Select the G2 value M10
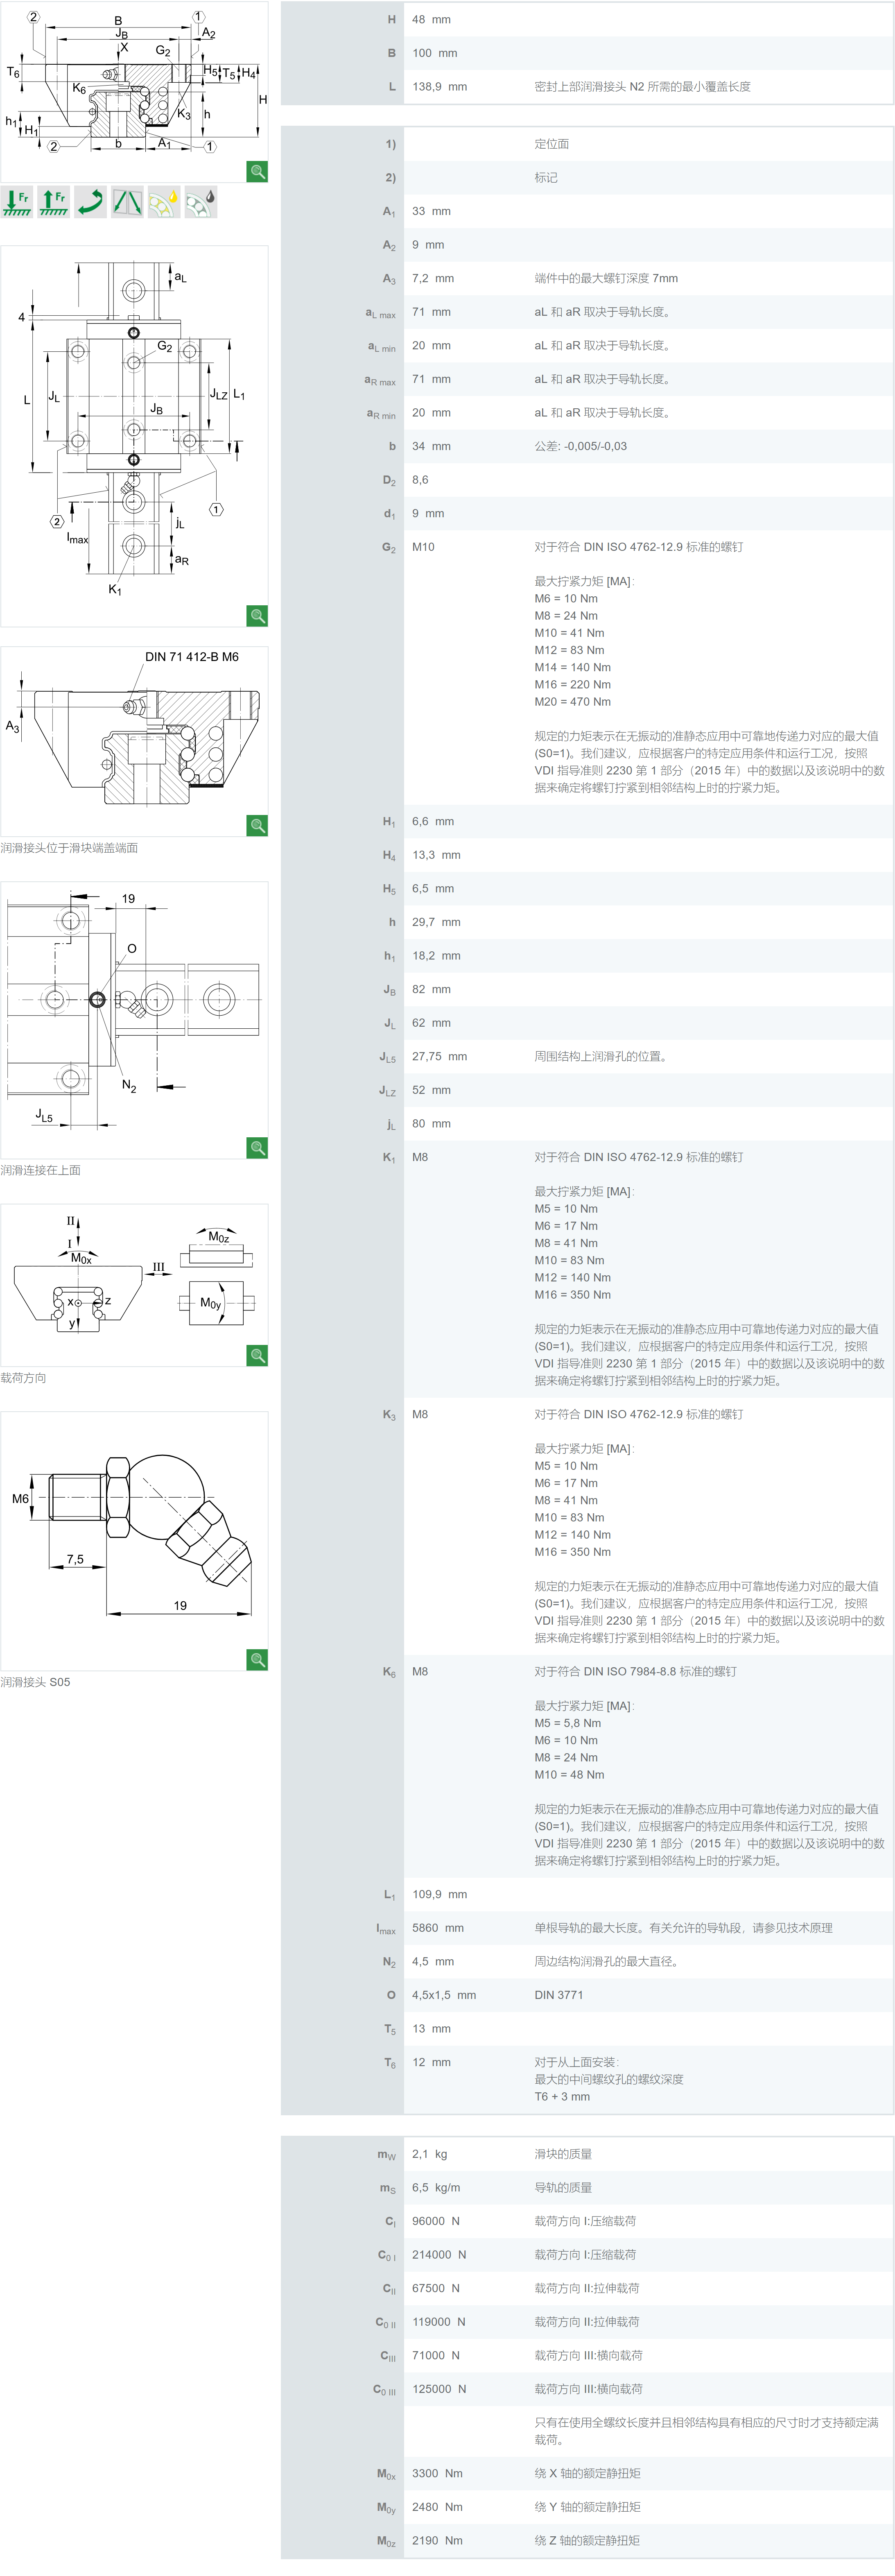This screenshot has height=2576, width=895. (423, 547)
